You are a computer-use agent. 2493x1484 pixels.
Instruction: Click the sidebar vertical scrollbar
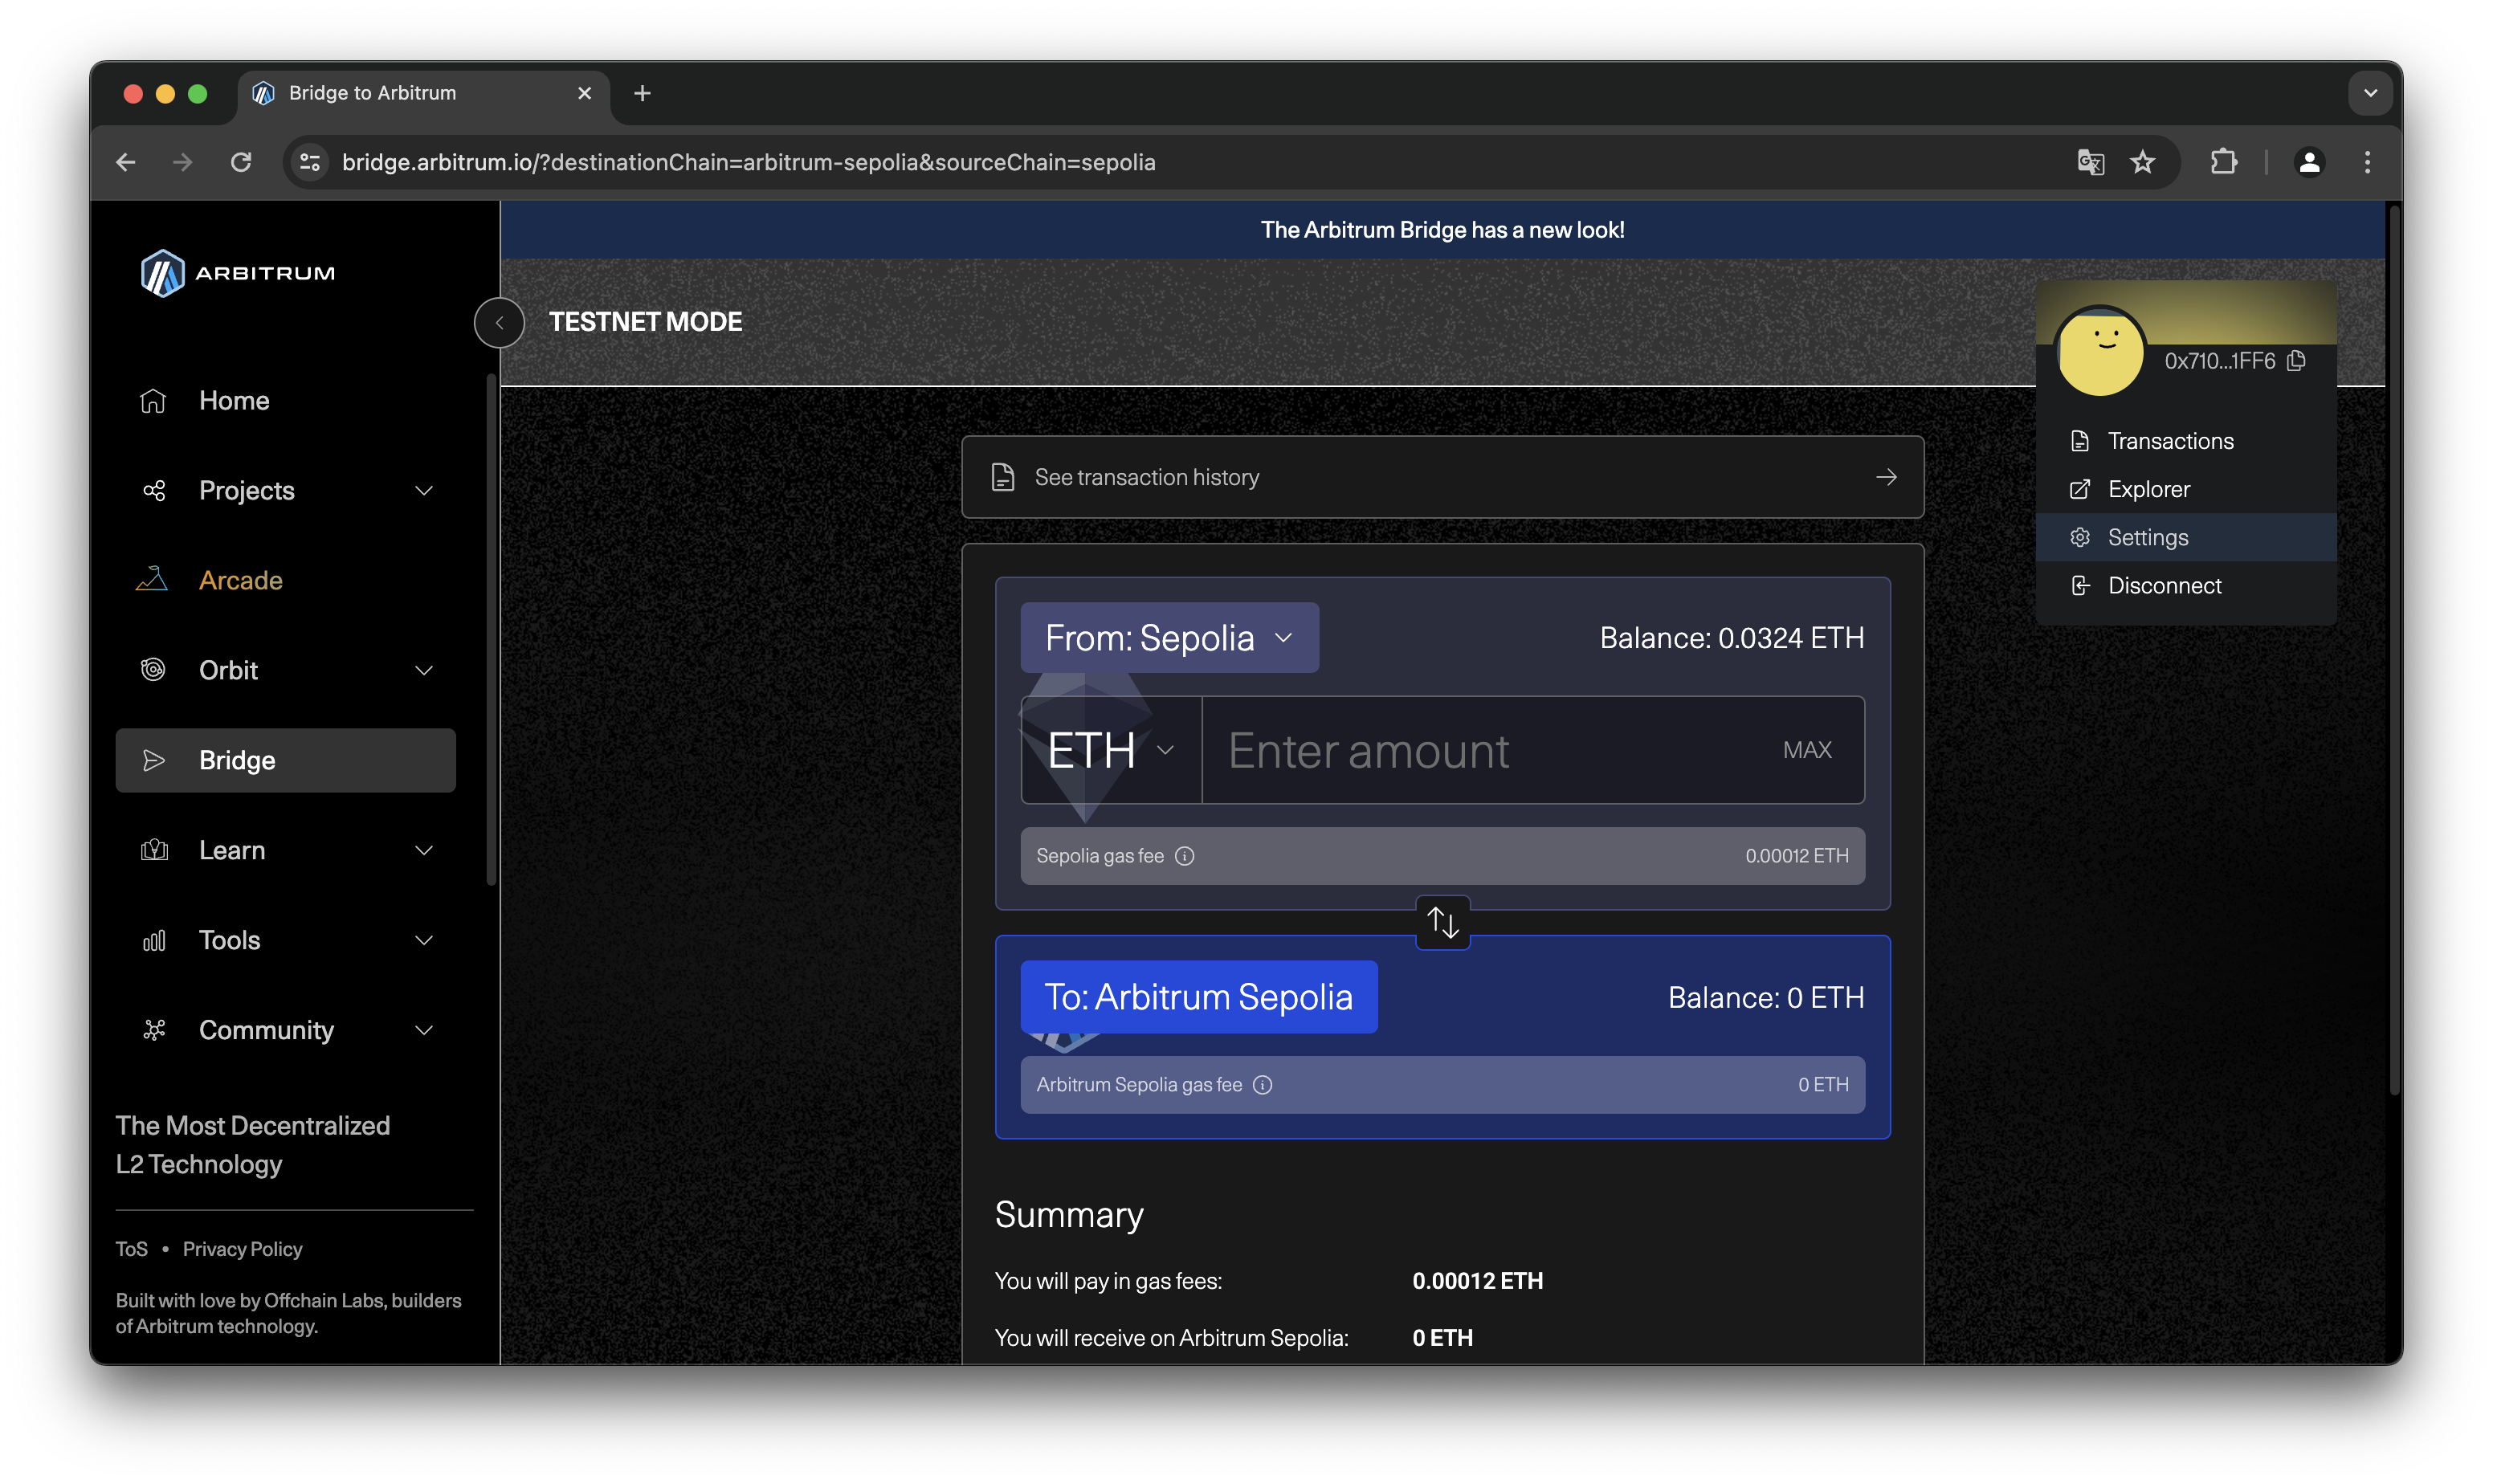[x=491, y=630]
